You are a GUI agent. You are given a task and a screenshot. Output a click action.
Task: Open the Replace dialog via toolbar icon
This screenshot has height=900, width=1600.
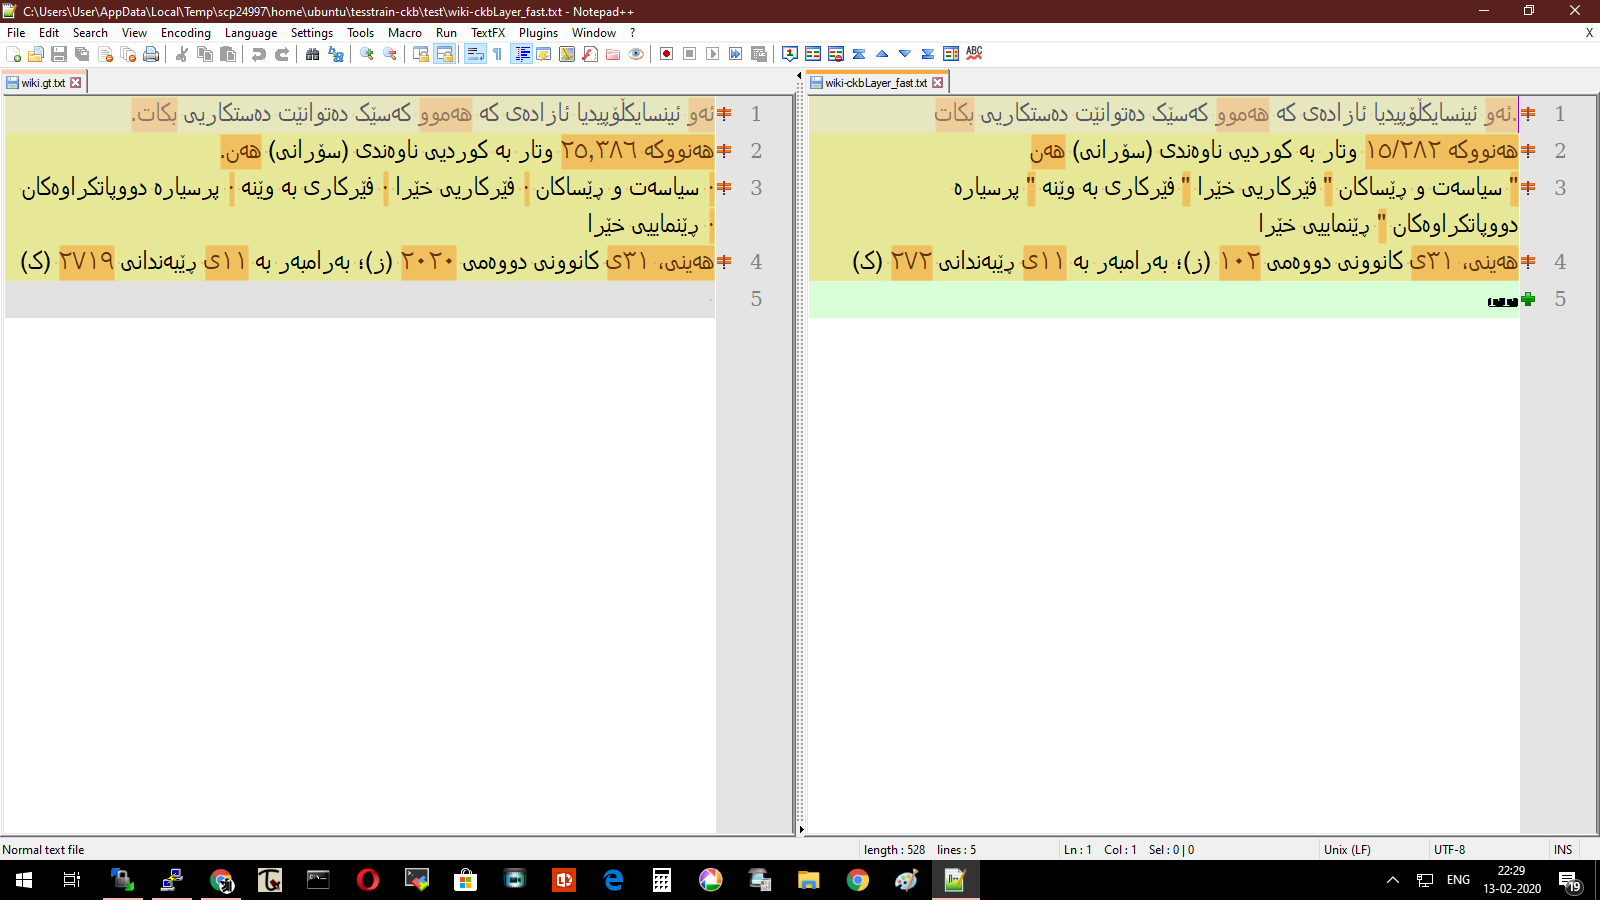(336, 54)
